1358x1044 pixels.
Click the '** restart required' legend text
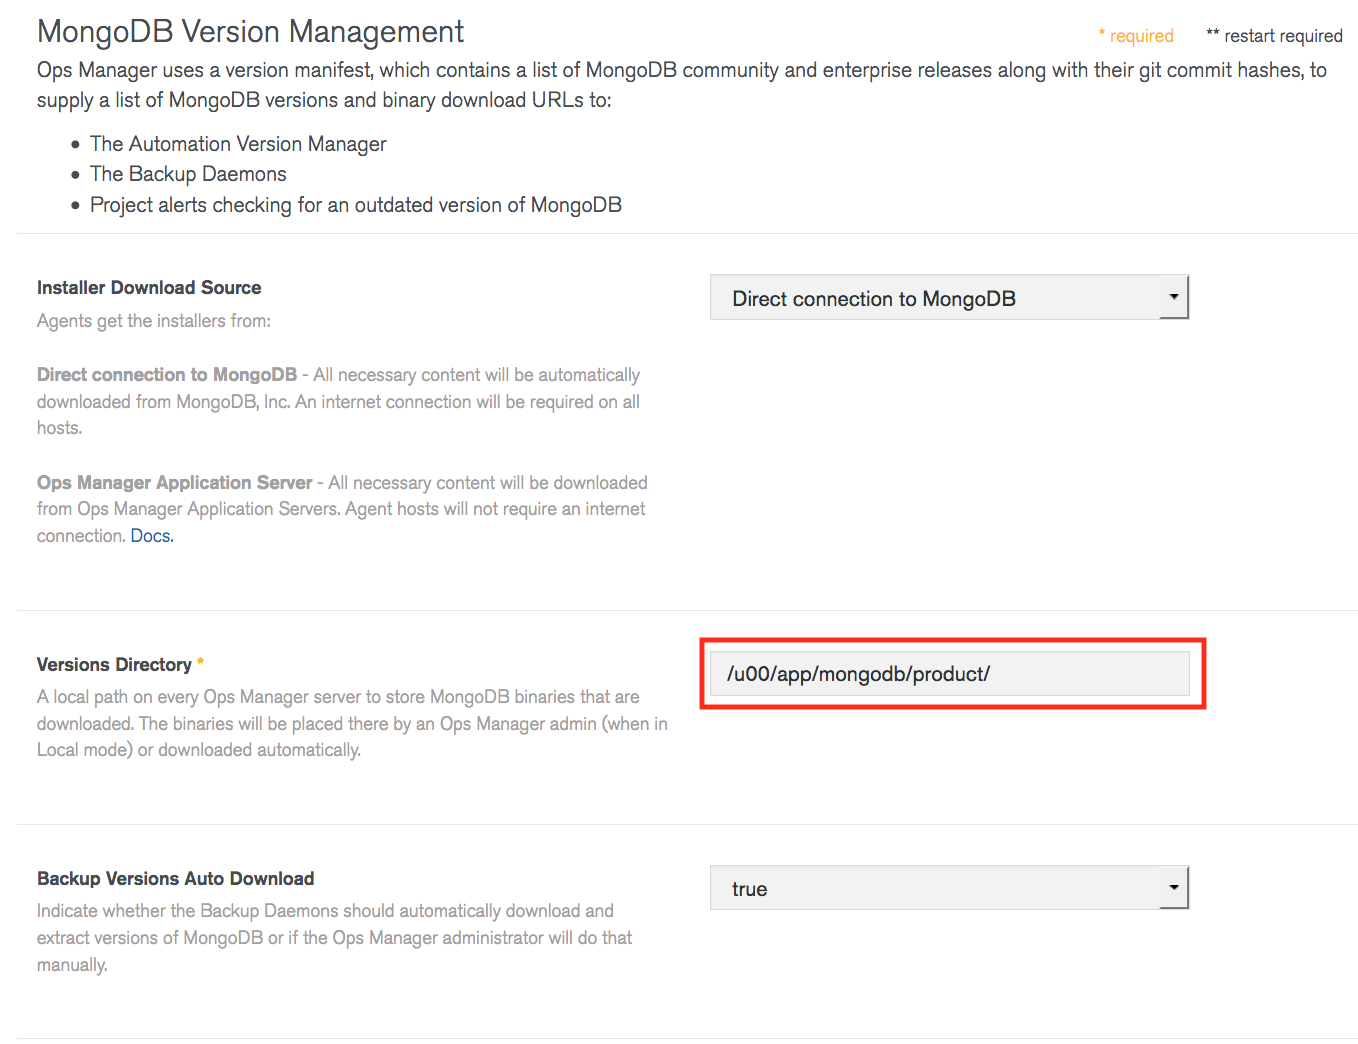pos(1274,36)
